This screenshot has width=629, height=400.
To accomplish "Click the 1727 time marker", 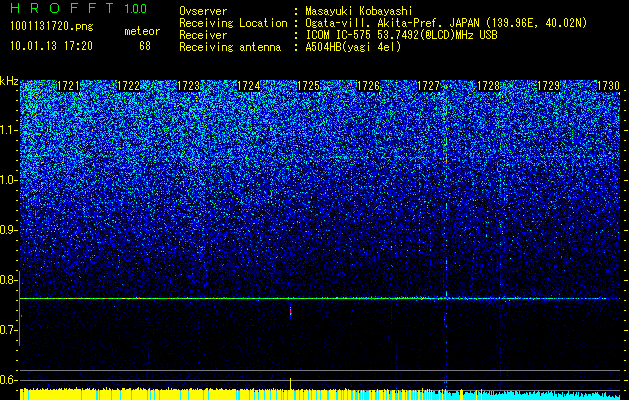I will tap(428, 86).
